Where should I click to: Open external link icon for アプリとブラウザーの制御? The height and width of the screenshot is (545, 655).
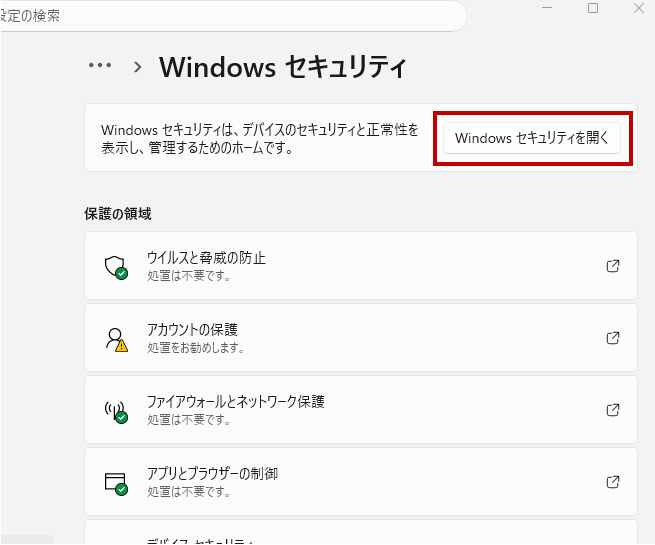[x=613, y=482]
